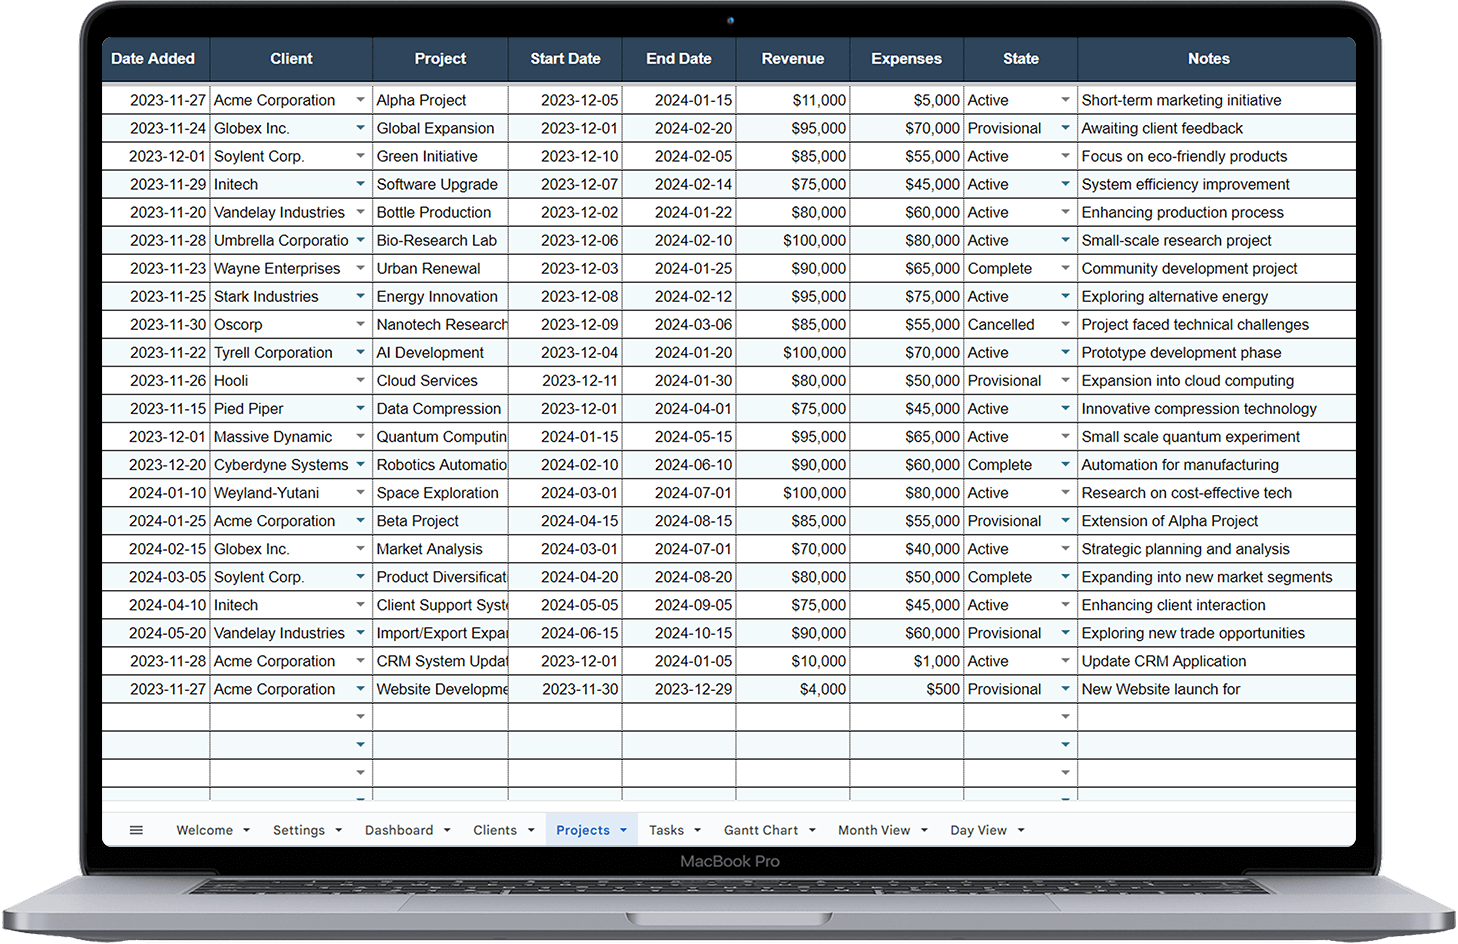Open the Month View tab
Image resolution: width=1458 pixels, height=944 pixels.
click(x=874, y=830)
